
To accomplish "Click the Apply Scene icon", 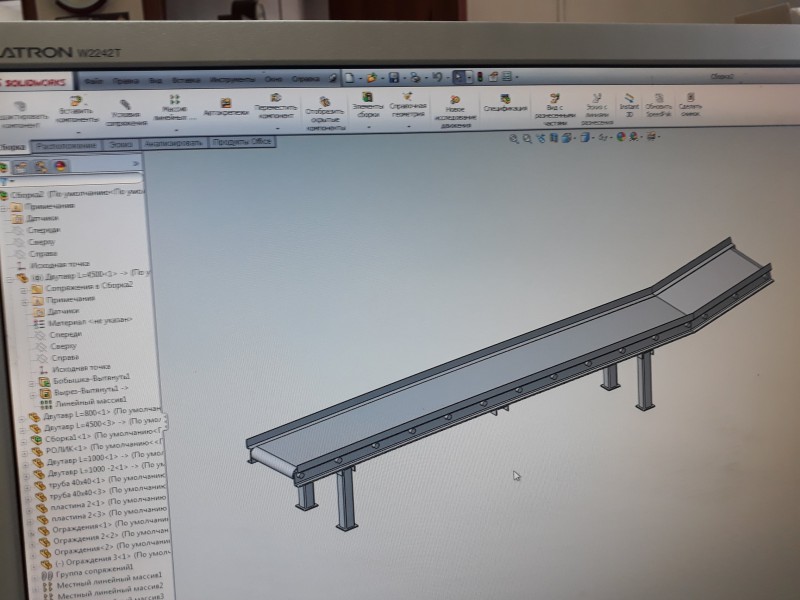I will pos(634,137).
